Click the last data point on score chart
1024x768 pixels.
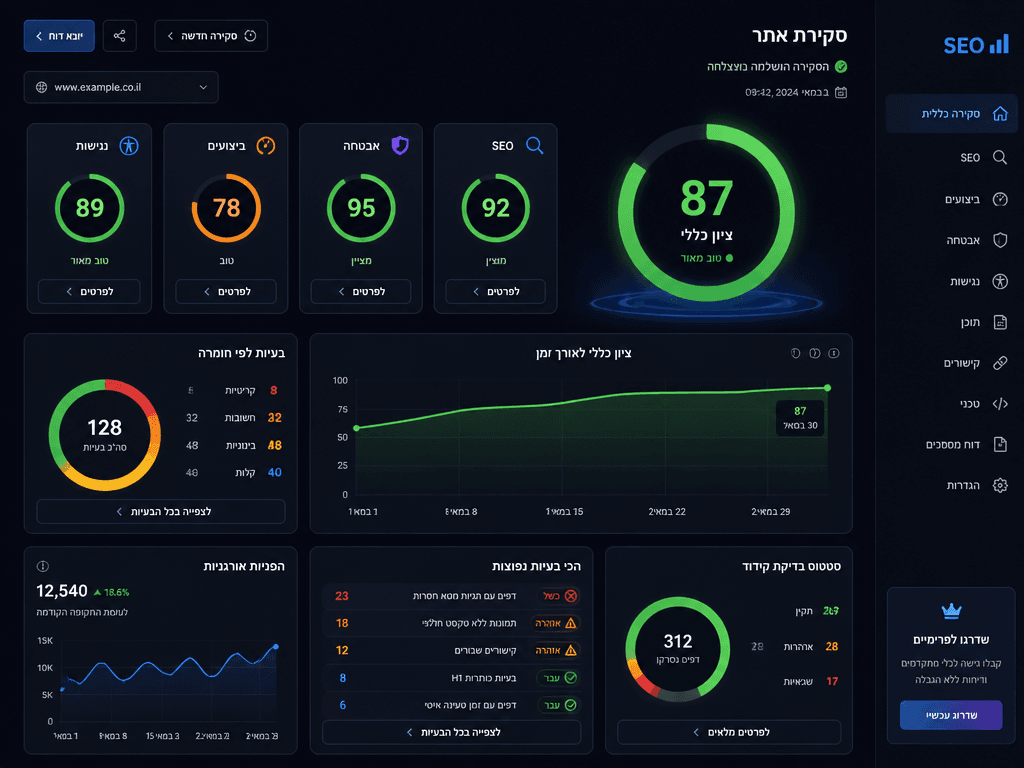pyautogui.click(x=827, y=388)
